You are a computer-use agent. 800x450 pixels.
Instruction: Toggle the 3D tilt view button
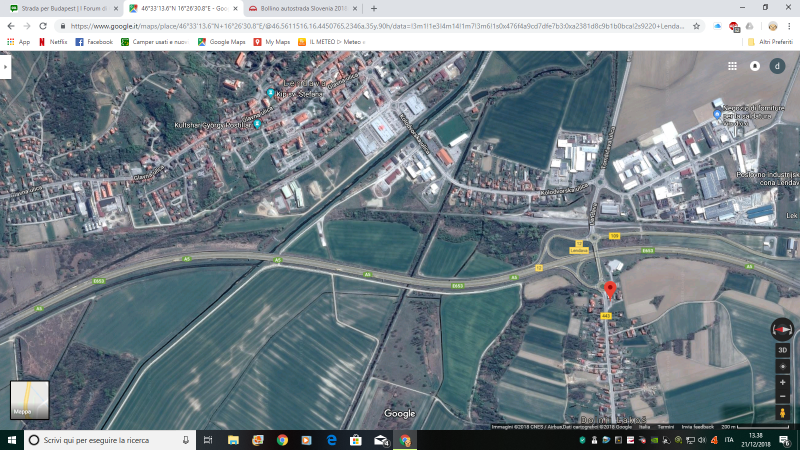pyautogui.click(x=782, y=350)
